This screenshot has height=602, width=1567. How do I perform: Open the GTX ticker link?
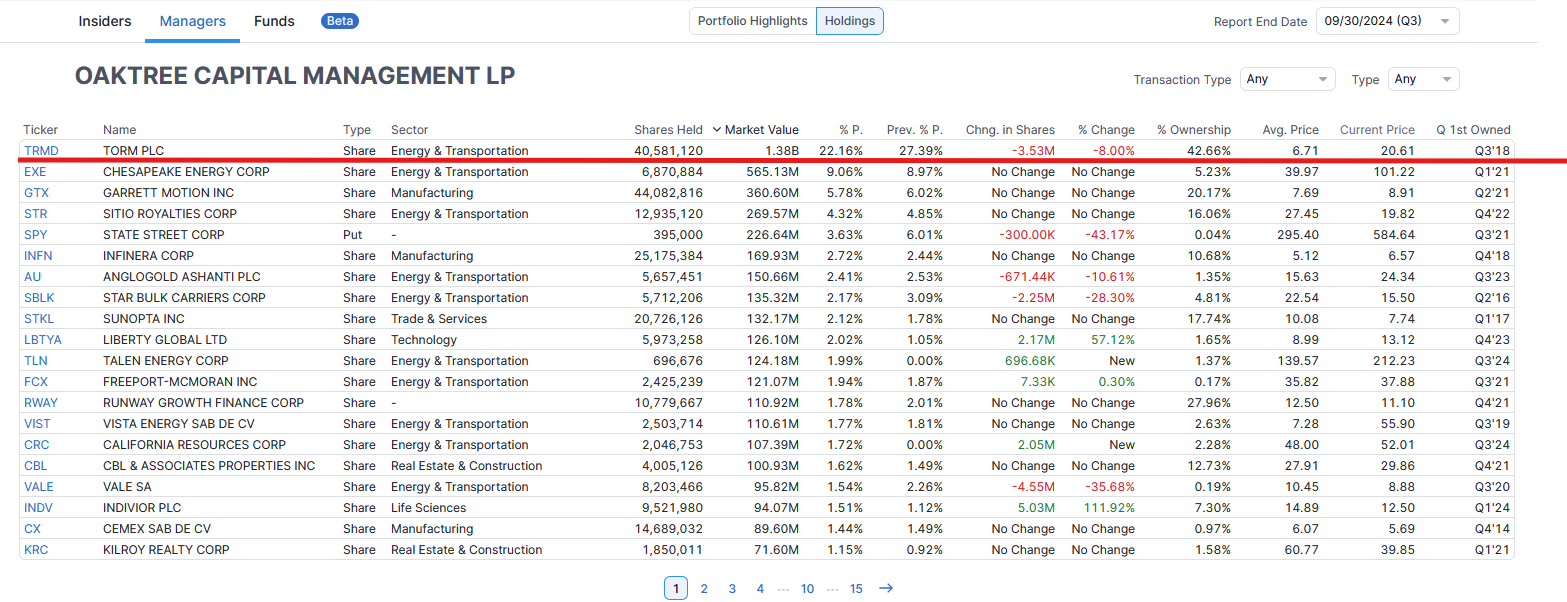coord(36,193)
